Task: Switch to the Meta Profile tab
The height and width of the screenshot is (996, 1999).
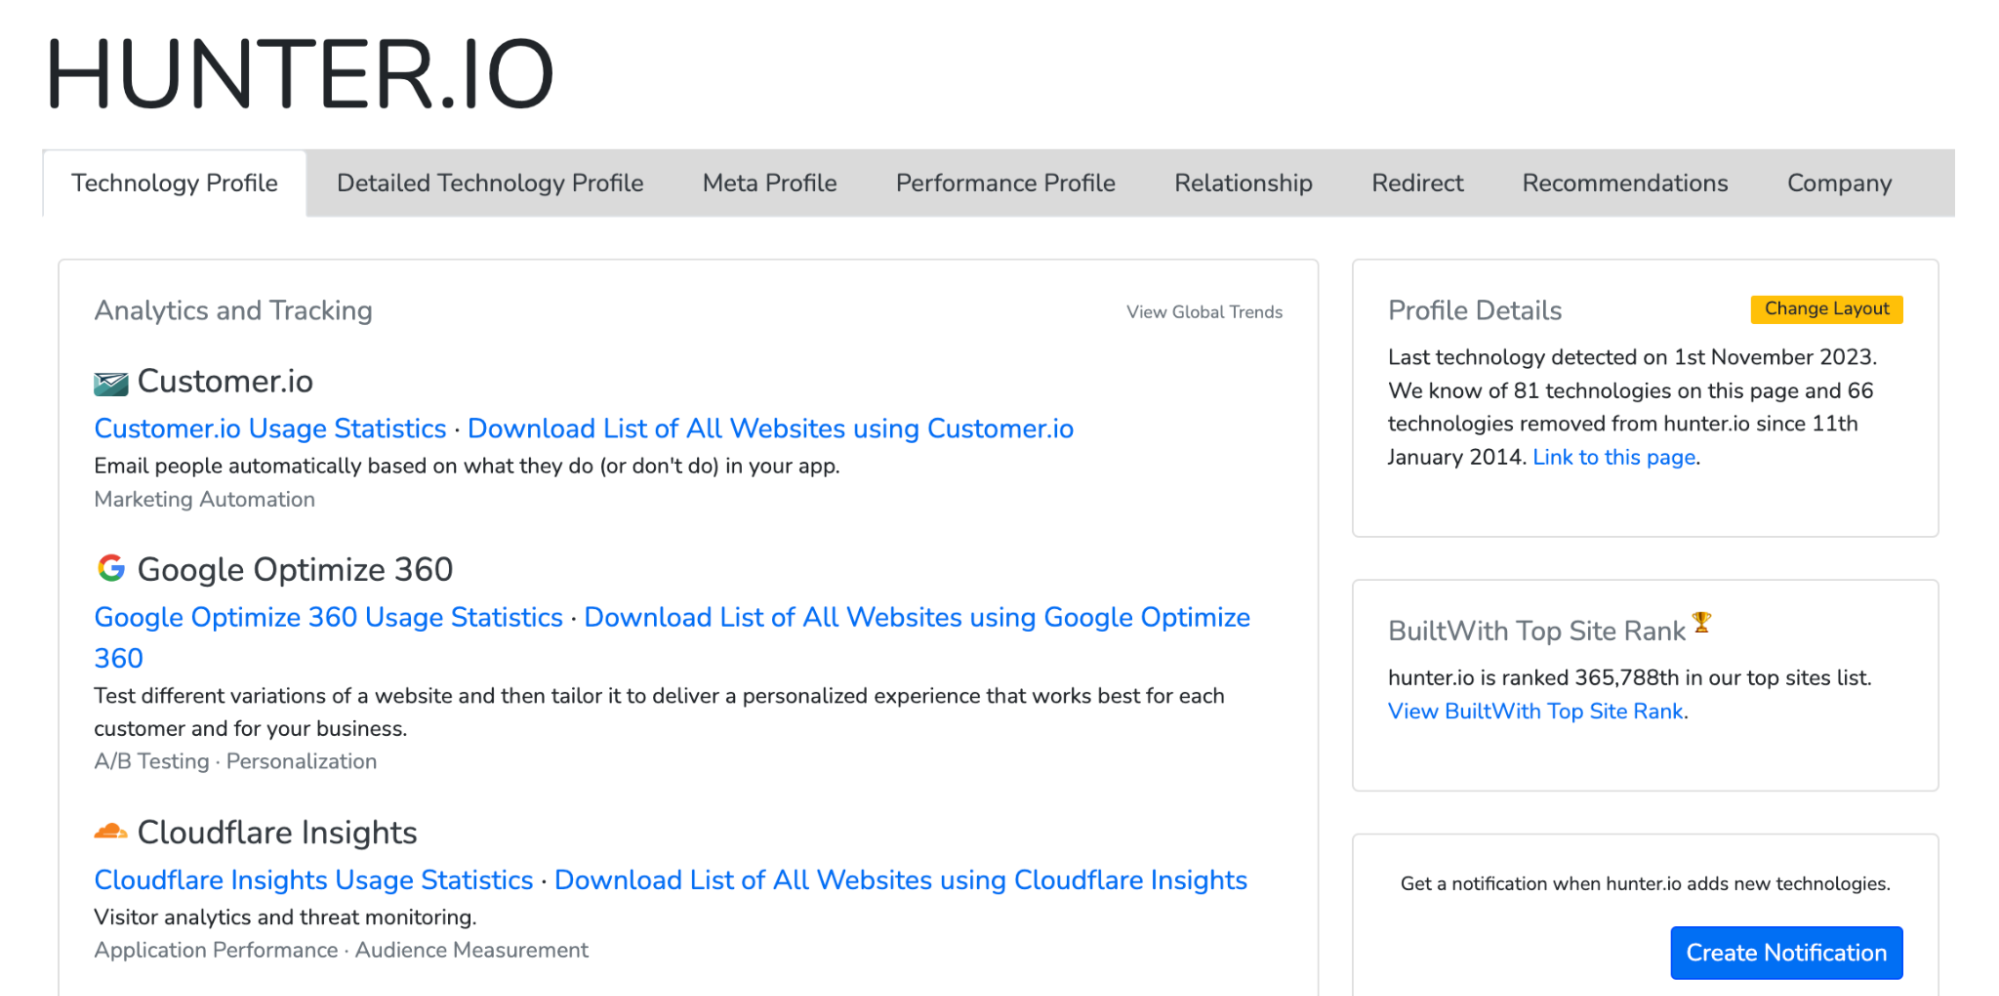Action: point(769,183)
